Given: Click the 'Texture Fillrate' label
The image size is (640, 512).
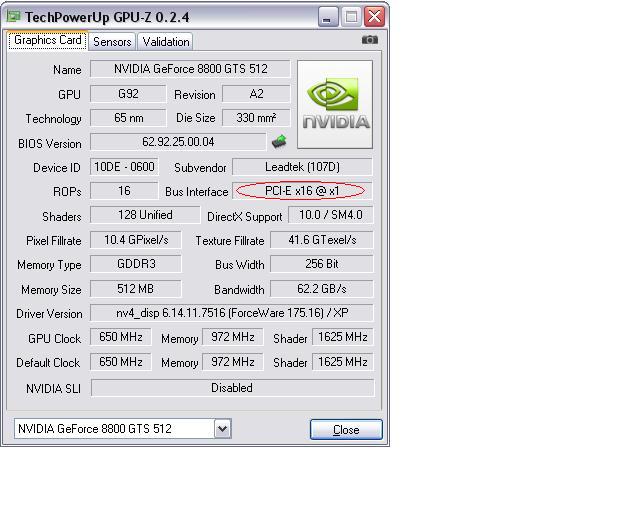Looking at the screenshot, I should coord(230,241).
